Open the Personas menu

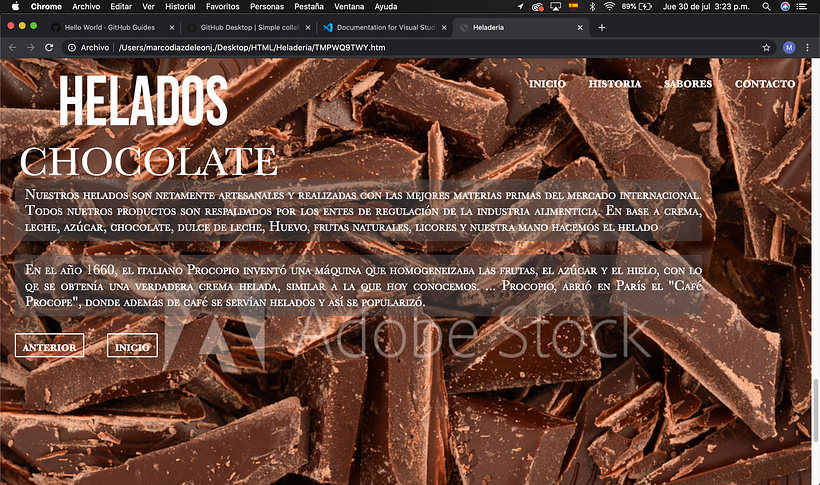267,6
